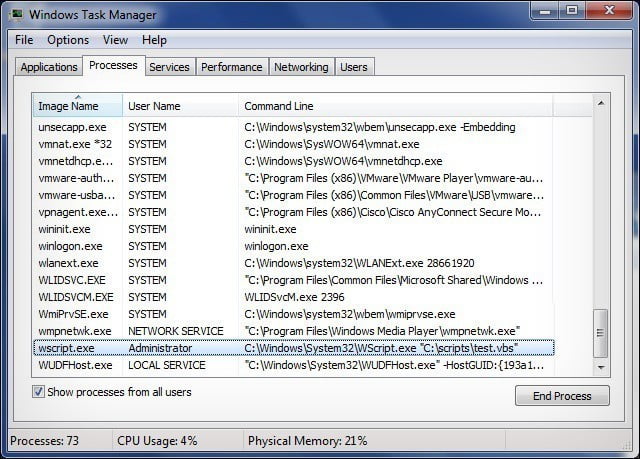Switch to the Applications tab
This screenshot has height=459, width=640.
[49, 67]
